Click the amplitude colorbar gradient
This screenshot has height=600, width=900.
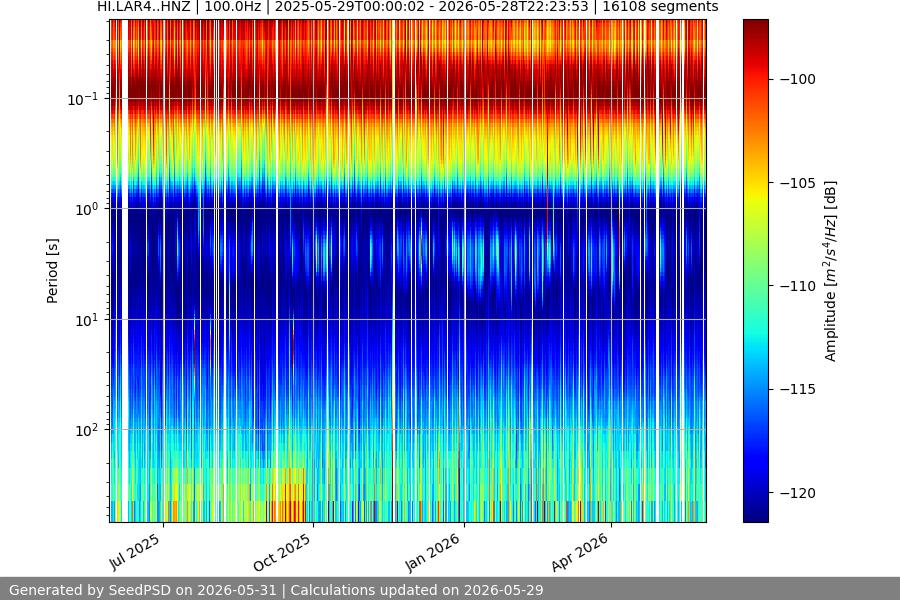755,271
